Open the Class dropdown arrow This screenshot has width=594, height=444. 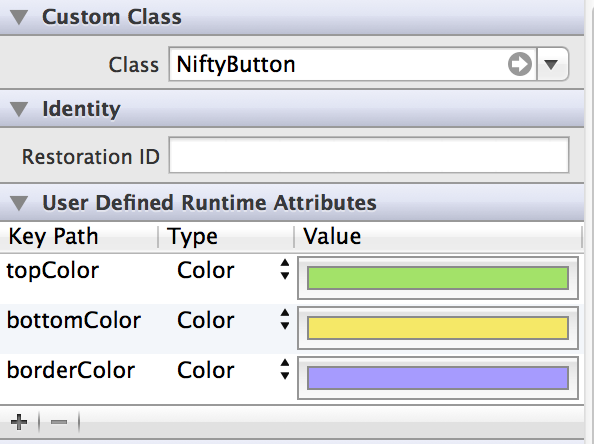tap(552, 64)
